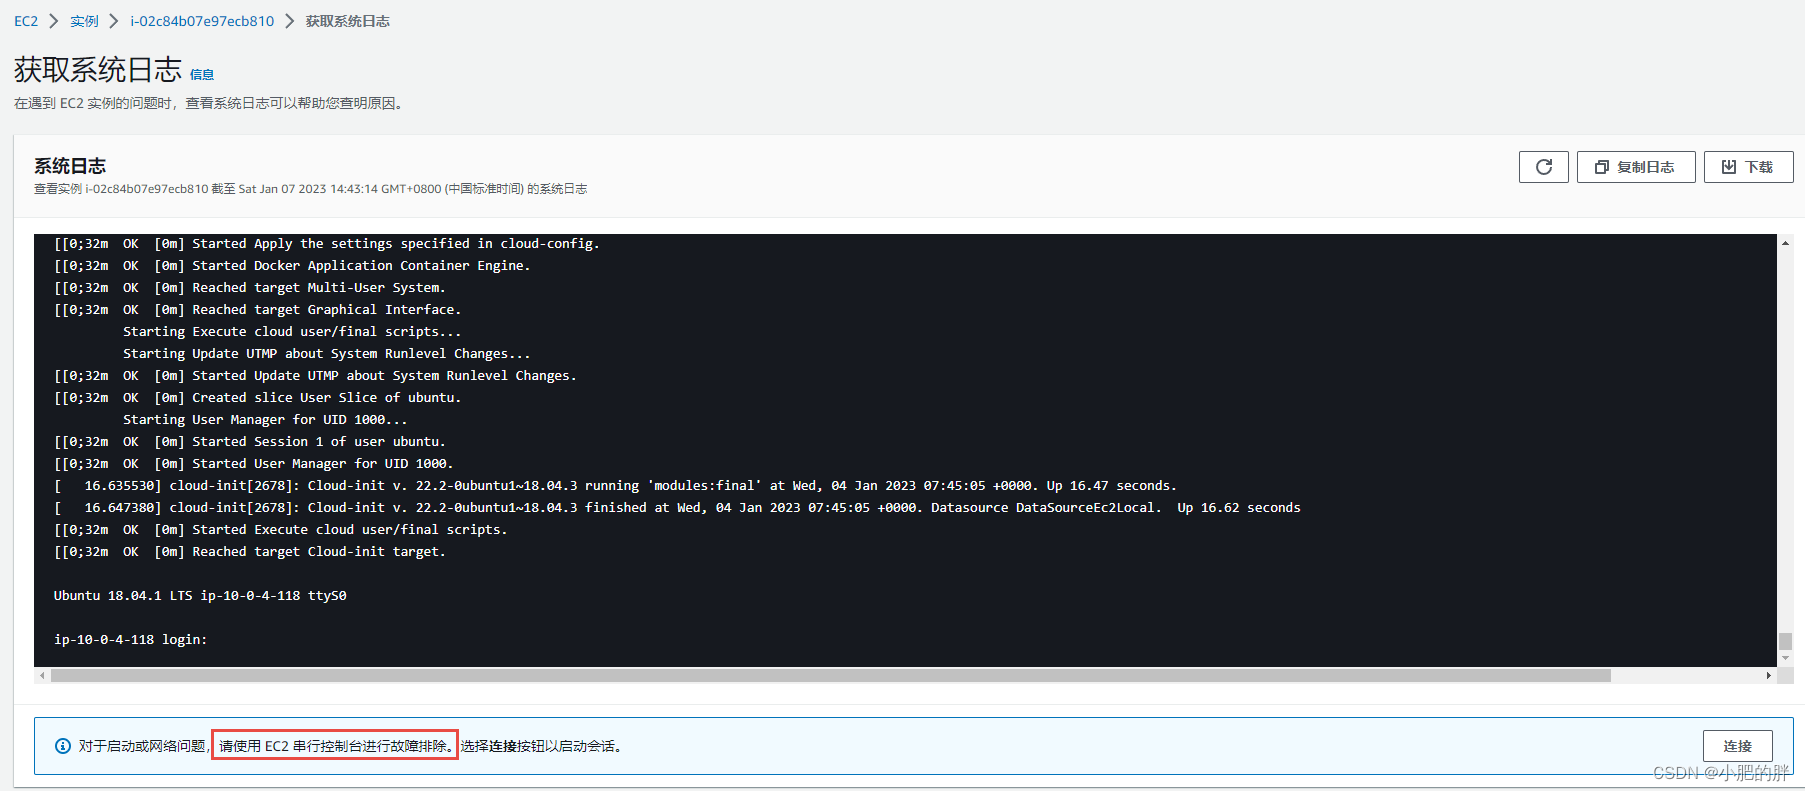
Task: Click the 获取系统日志 page title
Action: point(98,70)
